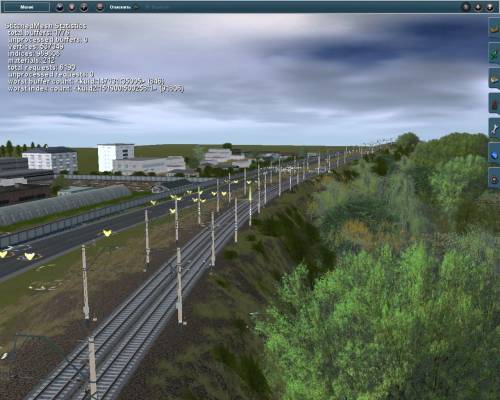Open the wrench Tools tab
The height and width of the screenshot is (400, 500).
coord(494,129)
